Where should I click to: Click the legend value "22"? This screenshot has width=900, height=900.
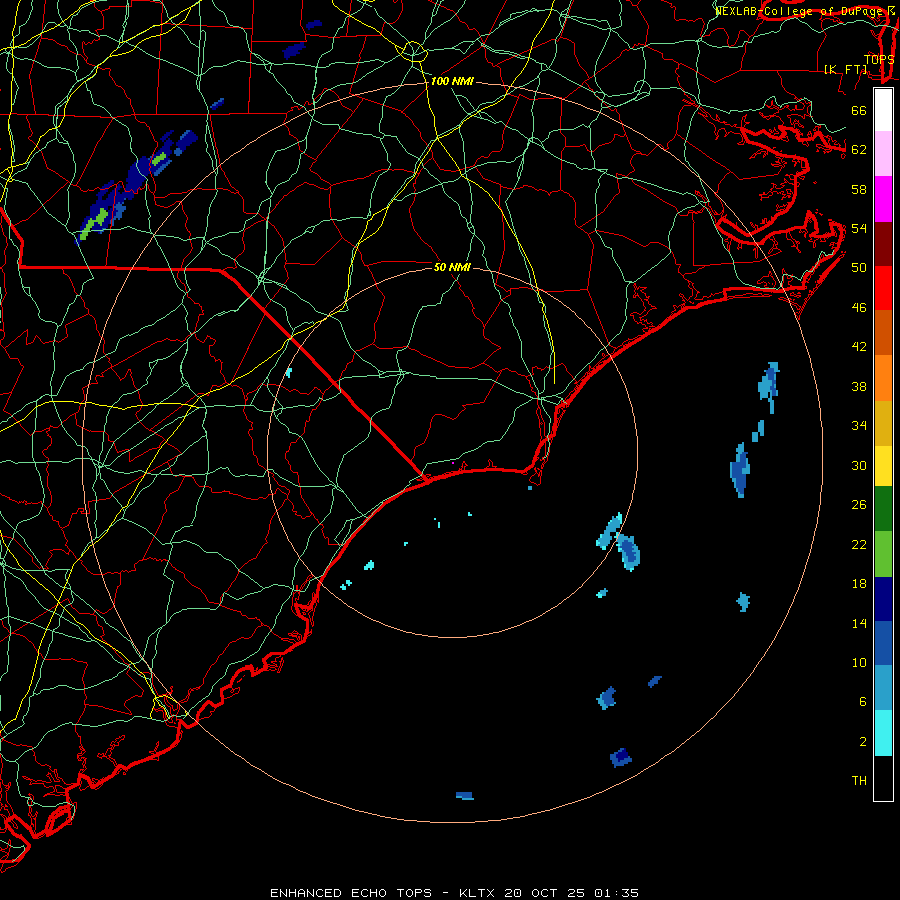859,544
